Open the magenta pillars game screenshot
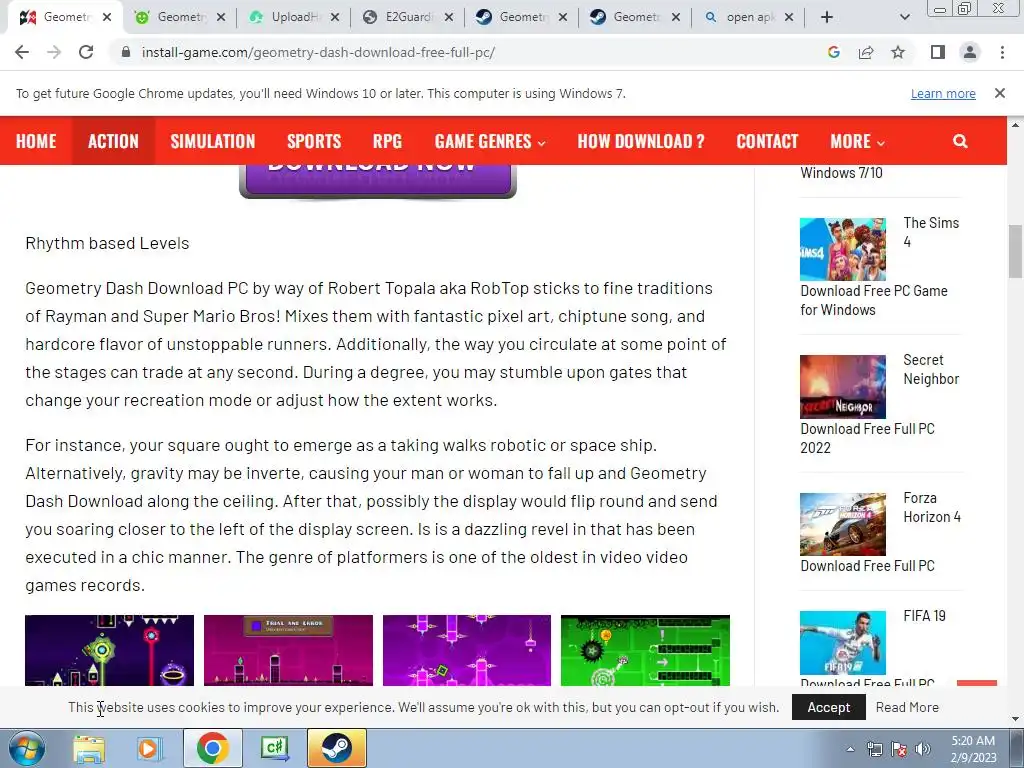 click(467, 650)
